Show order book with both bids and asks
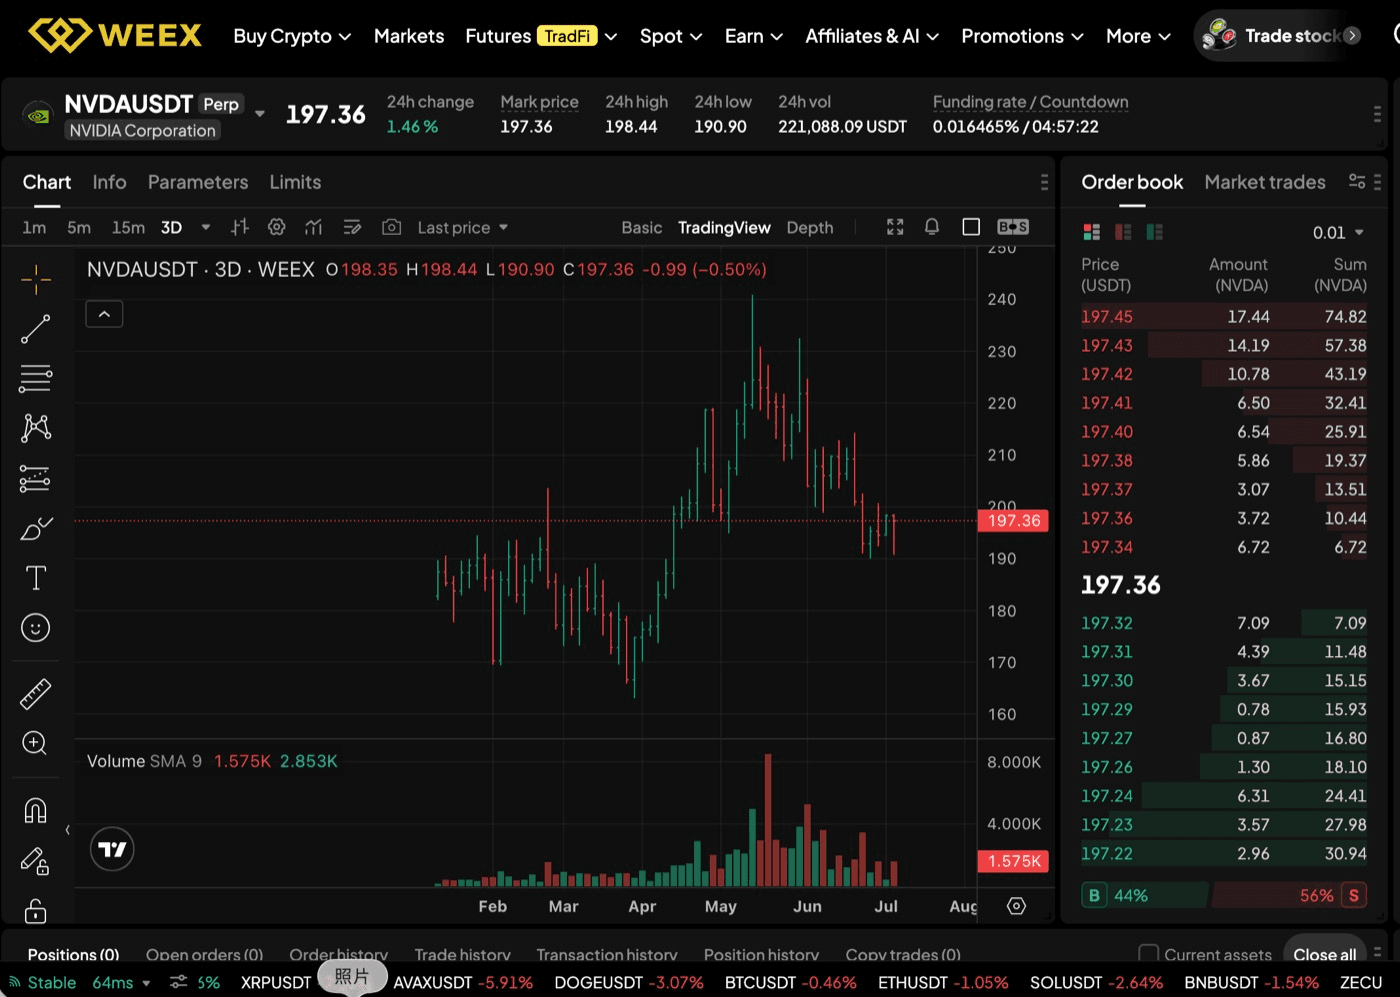 (1092, 232)
